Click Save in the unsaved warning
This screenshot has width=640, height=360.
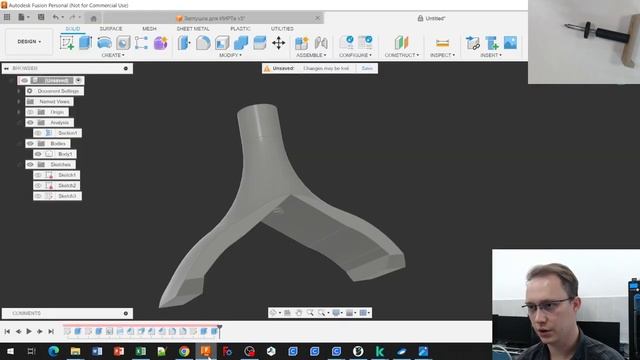tap(367, 68)
